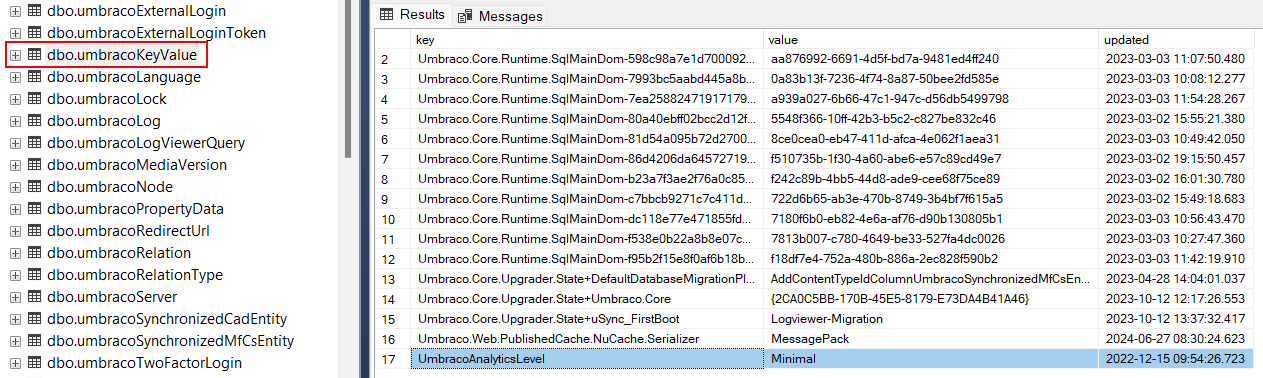The width and height of the screenshot is (1263, 378).
Task: Click table icon of dbo.umbracoMediaVersion
Action: click(x=34, y=165)
